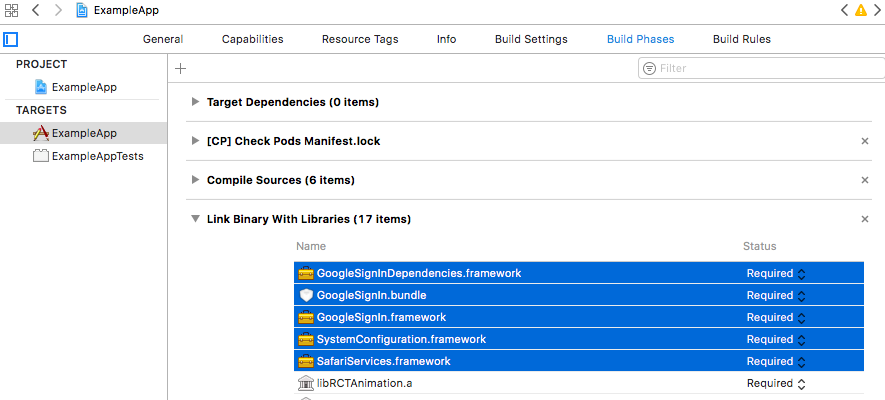Toggle the project navigator sidebar icon
This screenshot has height=400, width=885.
click(x=11, y=40)
